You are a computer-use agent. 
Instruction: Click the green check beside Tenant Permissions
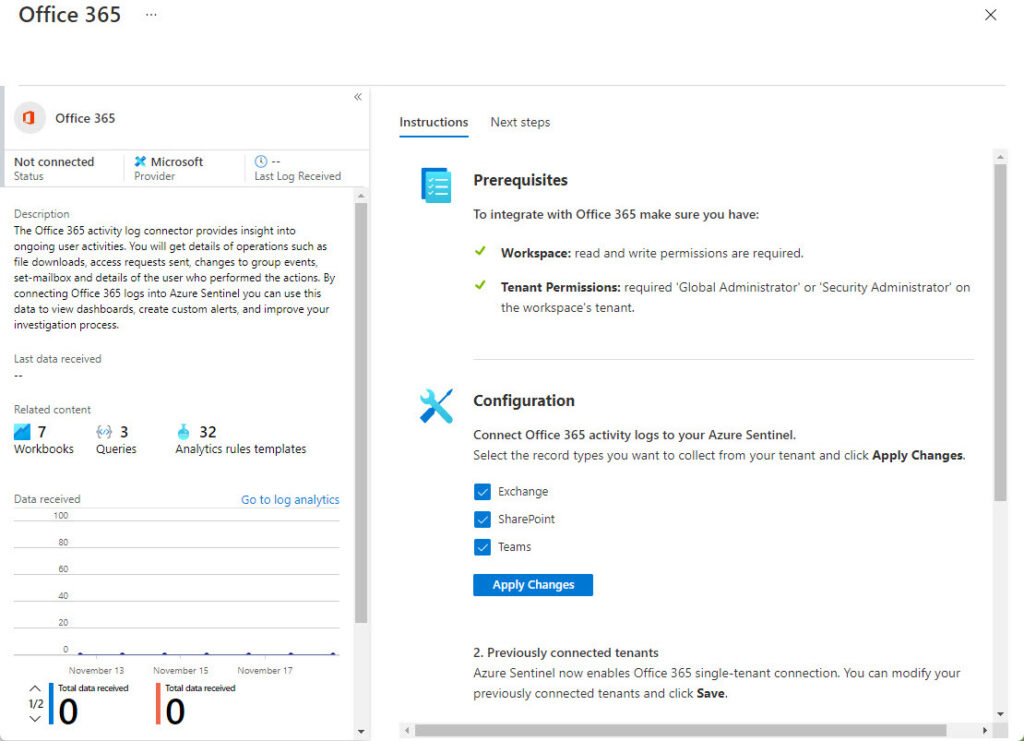480,285
